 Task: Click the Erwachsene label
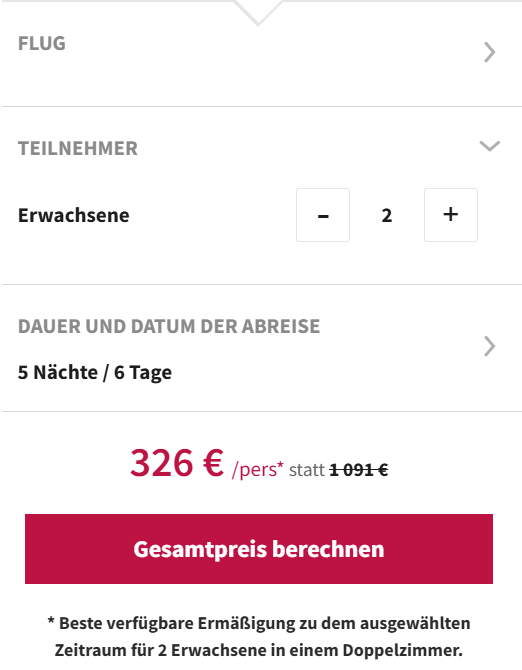point(73,215)
